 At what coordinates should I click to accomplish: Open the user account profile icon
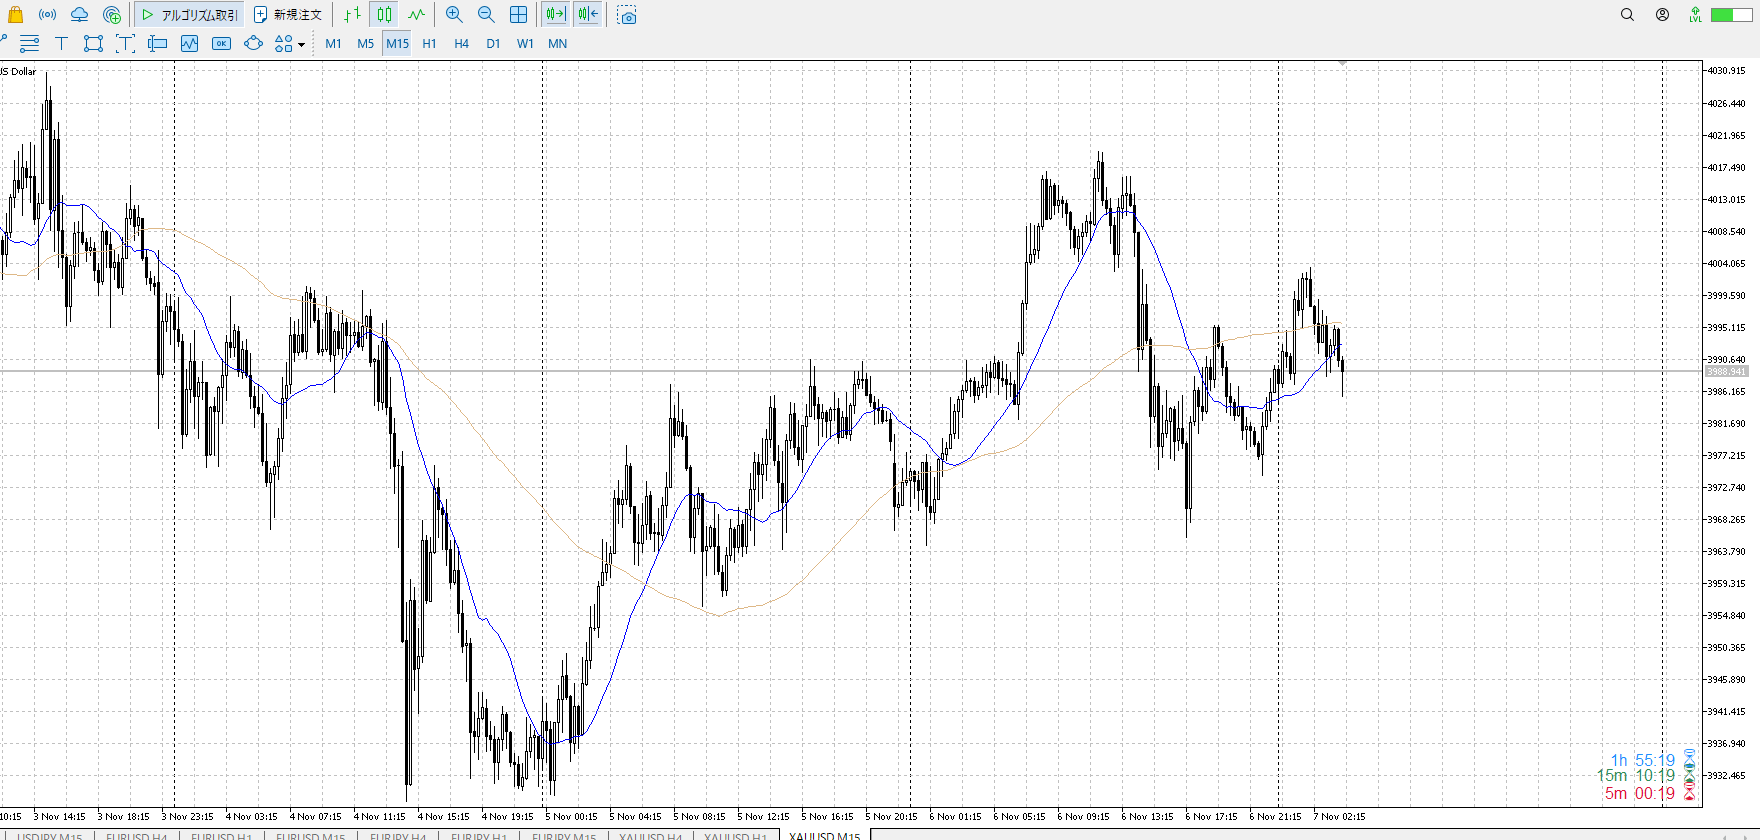coord(1662,15)
